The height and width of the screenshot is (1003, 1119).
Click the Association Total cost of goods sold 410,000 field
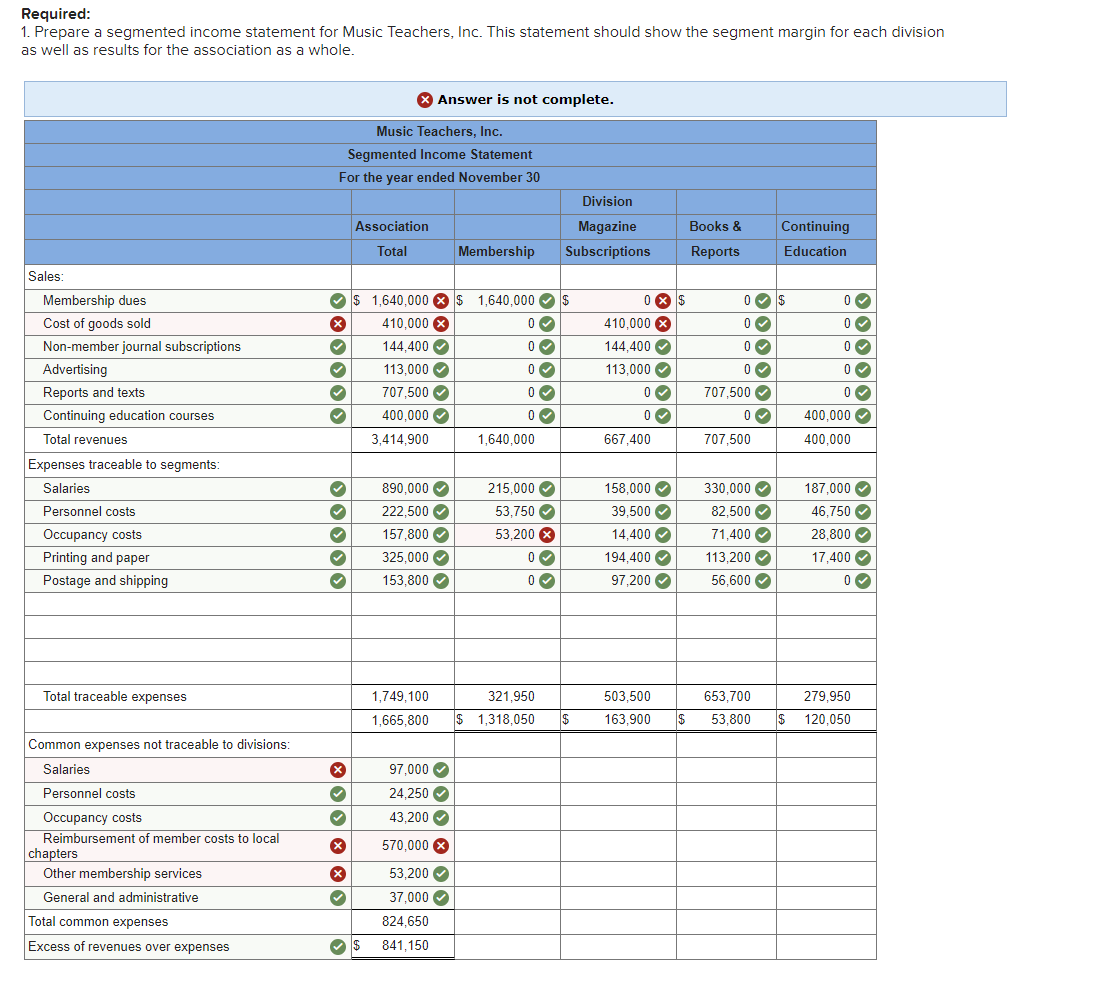click(x=403, y=323)
